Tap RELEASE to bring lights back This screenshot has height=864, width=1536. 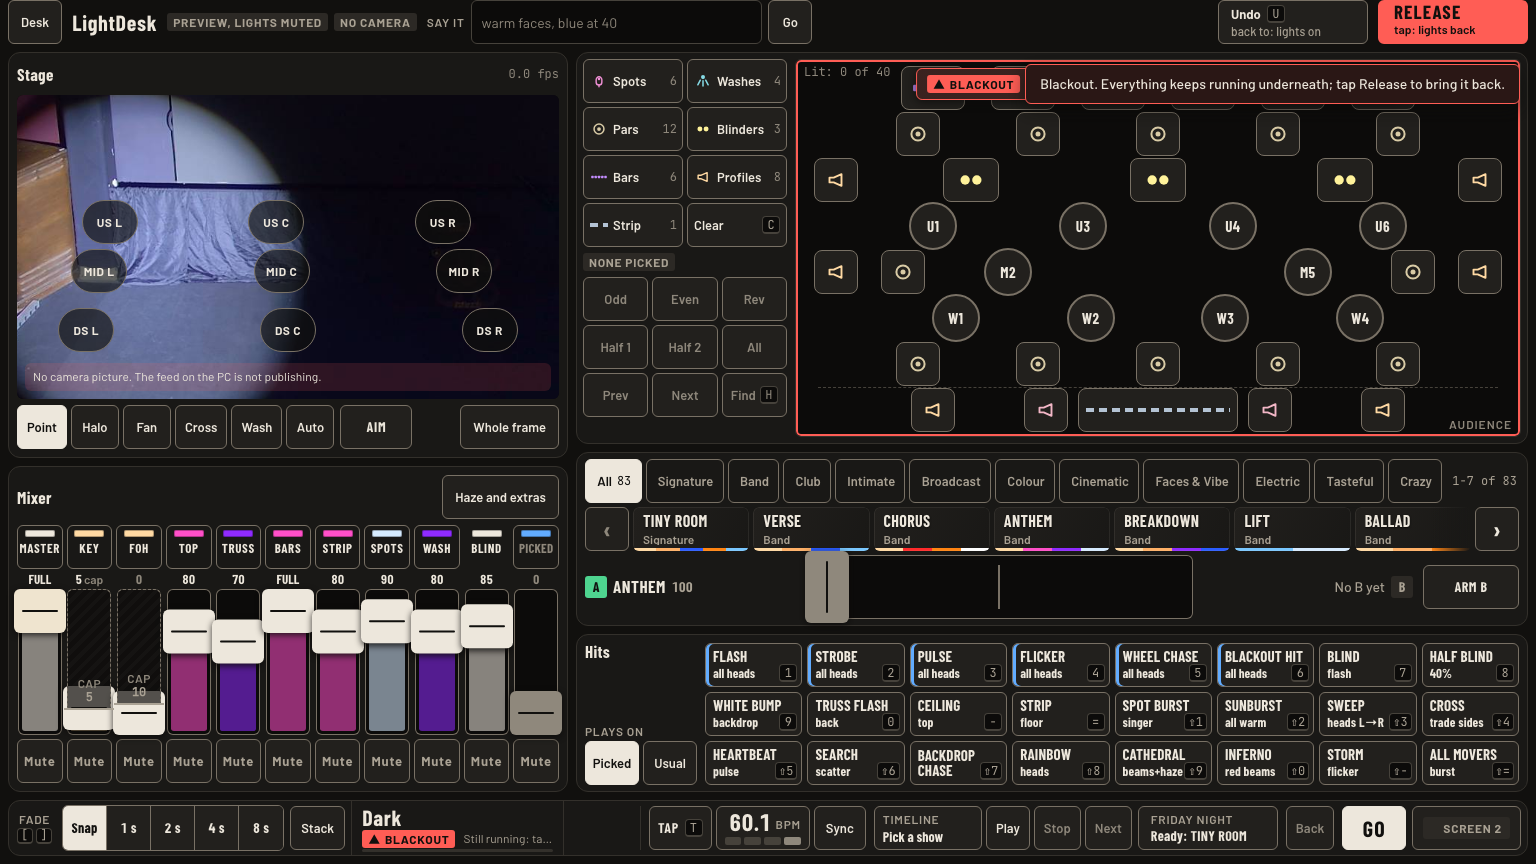coord(1453,22)
